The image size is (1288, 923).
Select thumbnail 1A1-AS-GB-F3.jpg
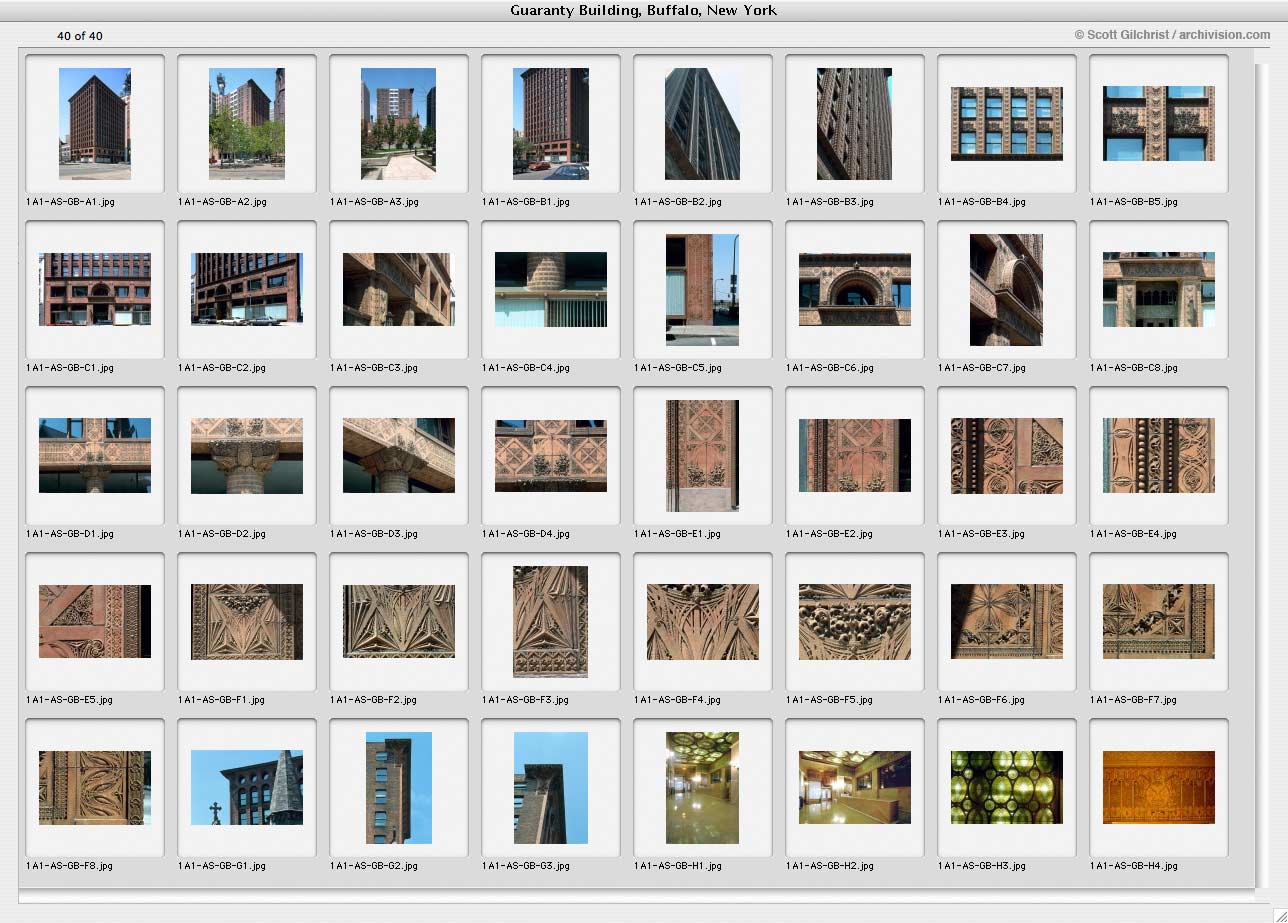[551, 622]
